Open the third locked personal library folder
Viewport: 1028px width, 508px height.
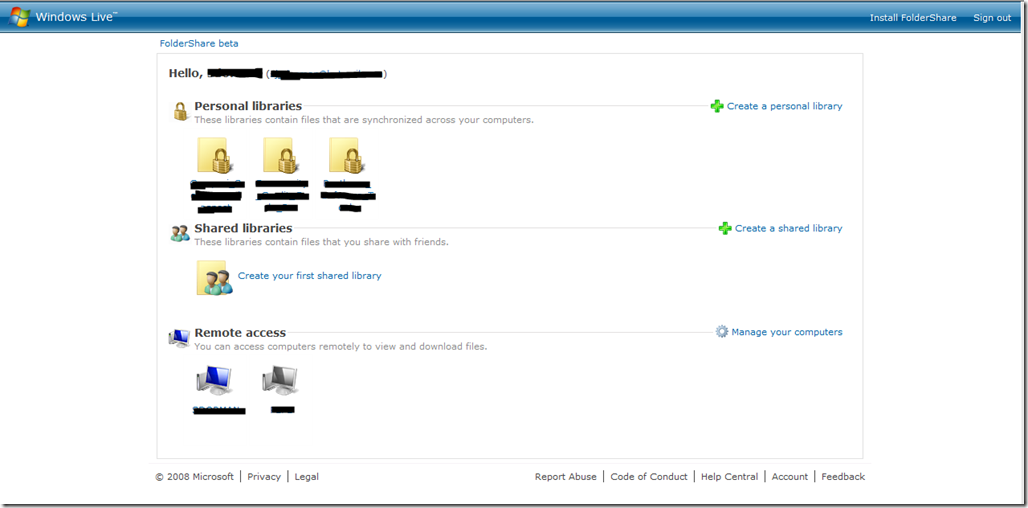[347, 155]
